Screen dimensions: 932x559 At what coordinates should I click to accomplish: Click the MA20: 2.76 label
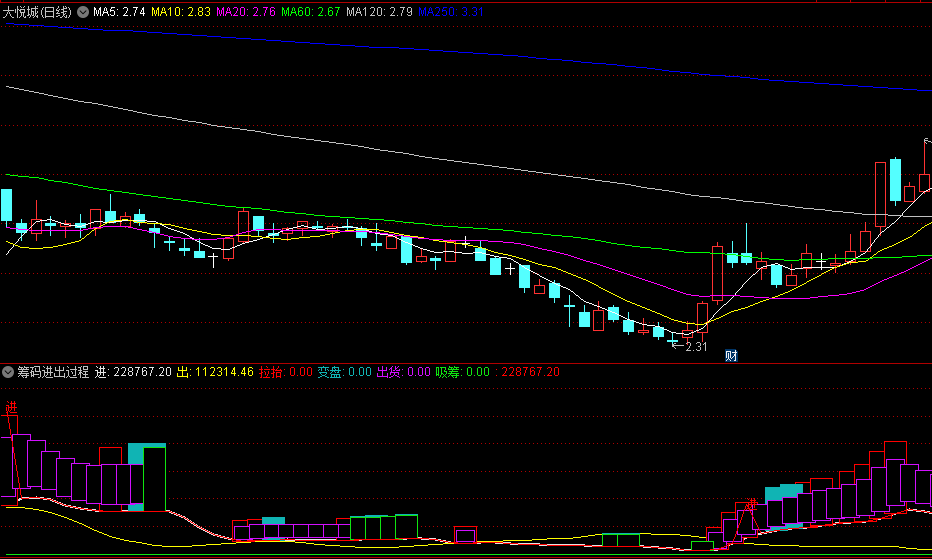tap(246, 12)
